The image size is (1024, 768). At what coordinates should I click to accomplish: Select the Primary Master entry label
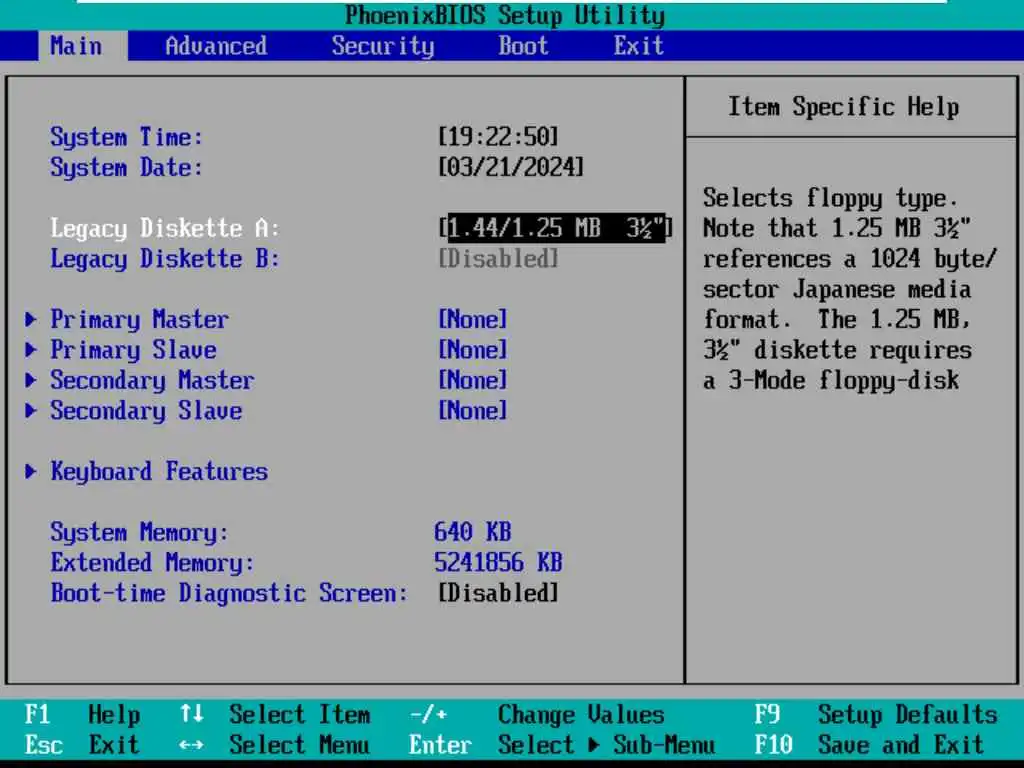pos(140,319)
